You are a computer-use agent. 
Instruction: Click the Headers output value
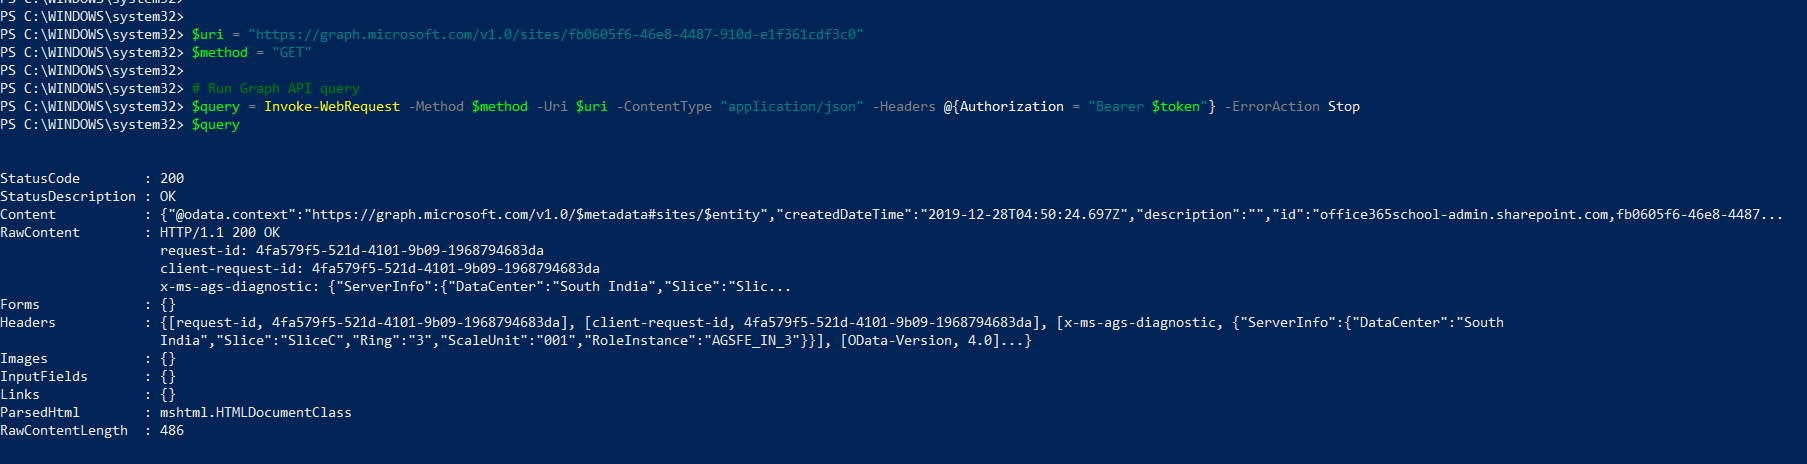click(832, 331)
